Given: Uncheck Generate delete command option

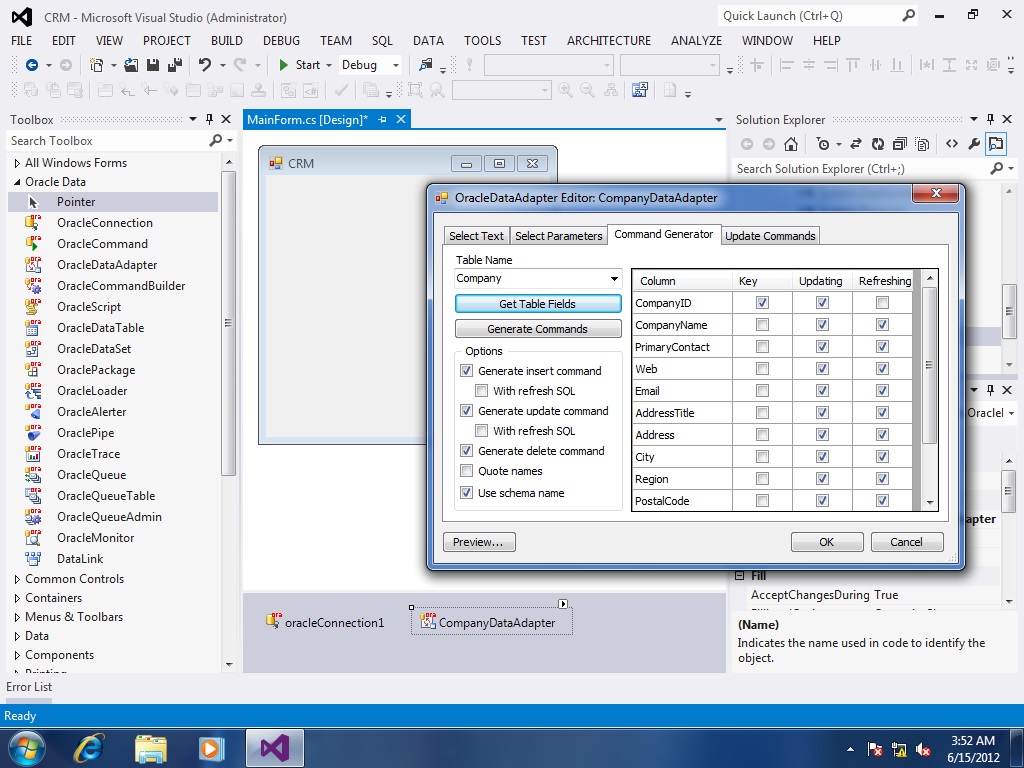Looking at the screenshot, I should point(466,451).
